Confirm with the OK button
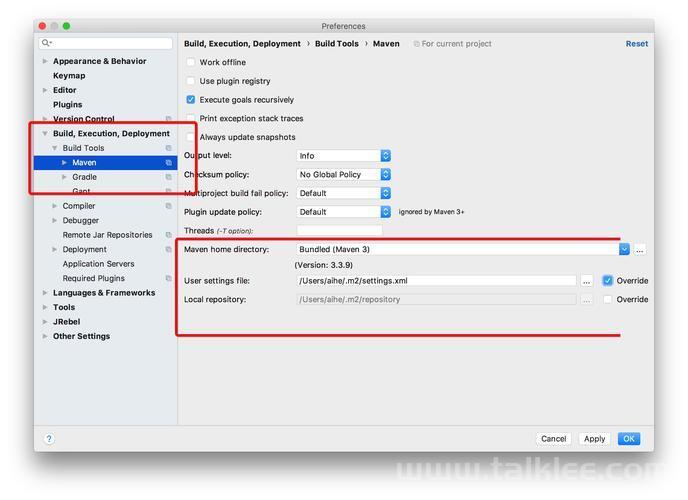Viewport: 688px width, 500px height. (629, 439)
